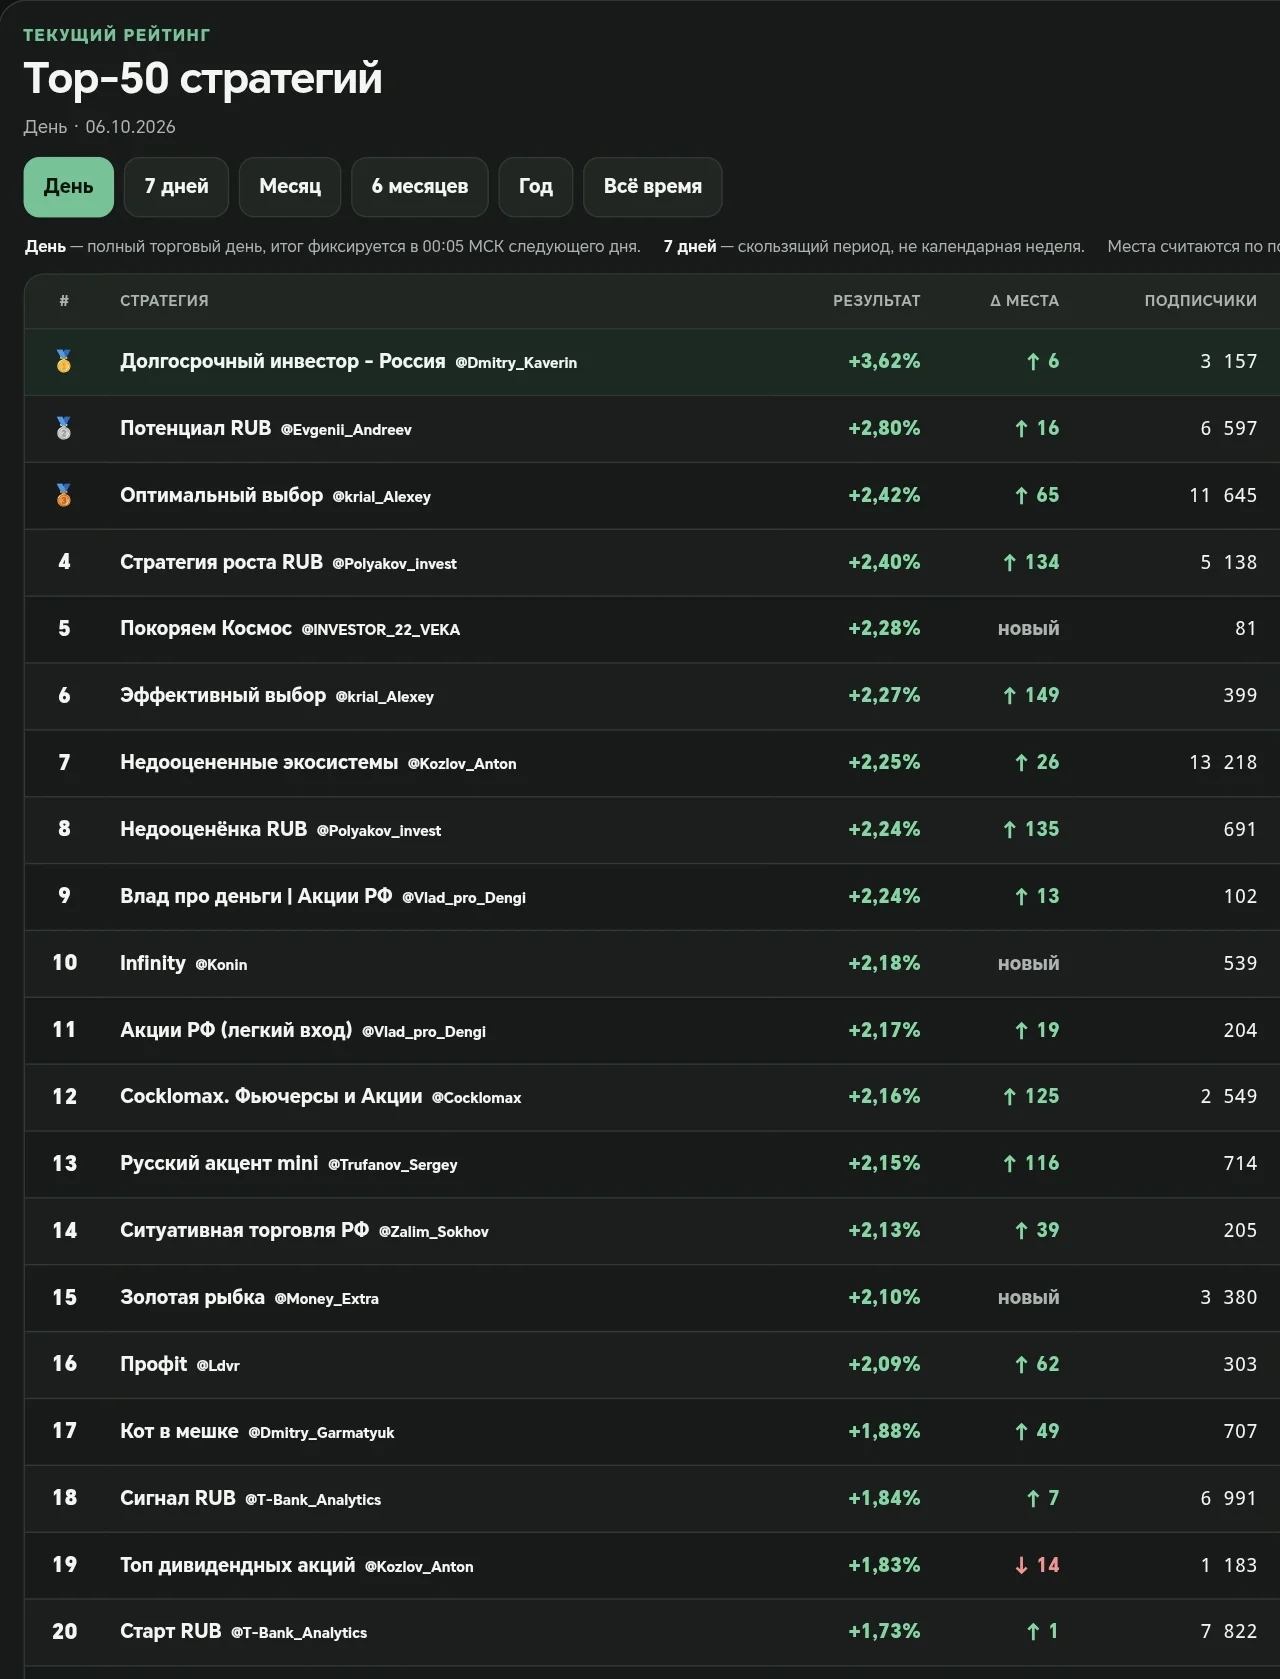Screen dimensions: 1280x1679
Task: Open the Потенциал RUB strategy
Action: click(195, 428)
